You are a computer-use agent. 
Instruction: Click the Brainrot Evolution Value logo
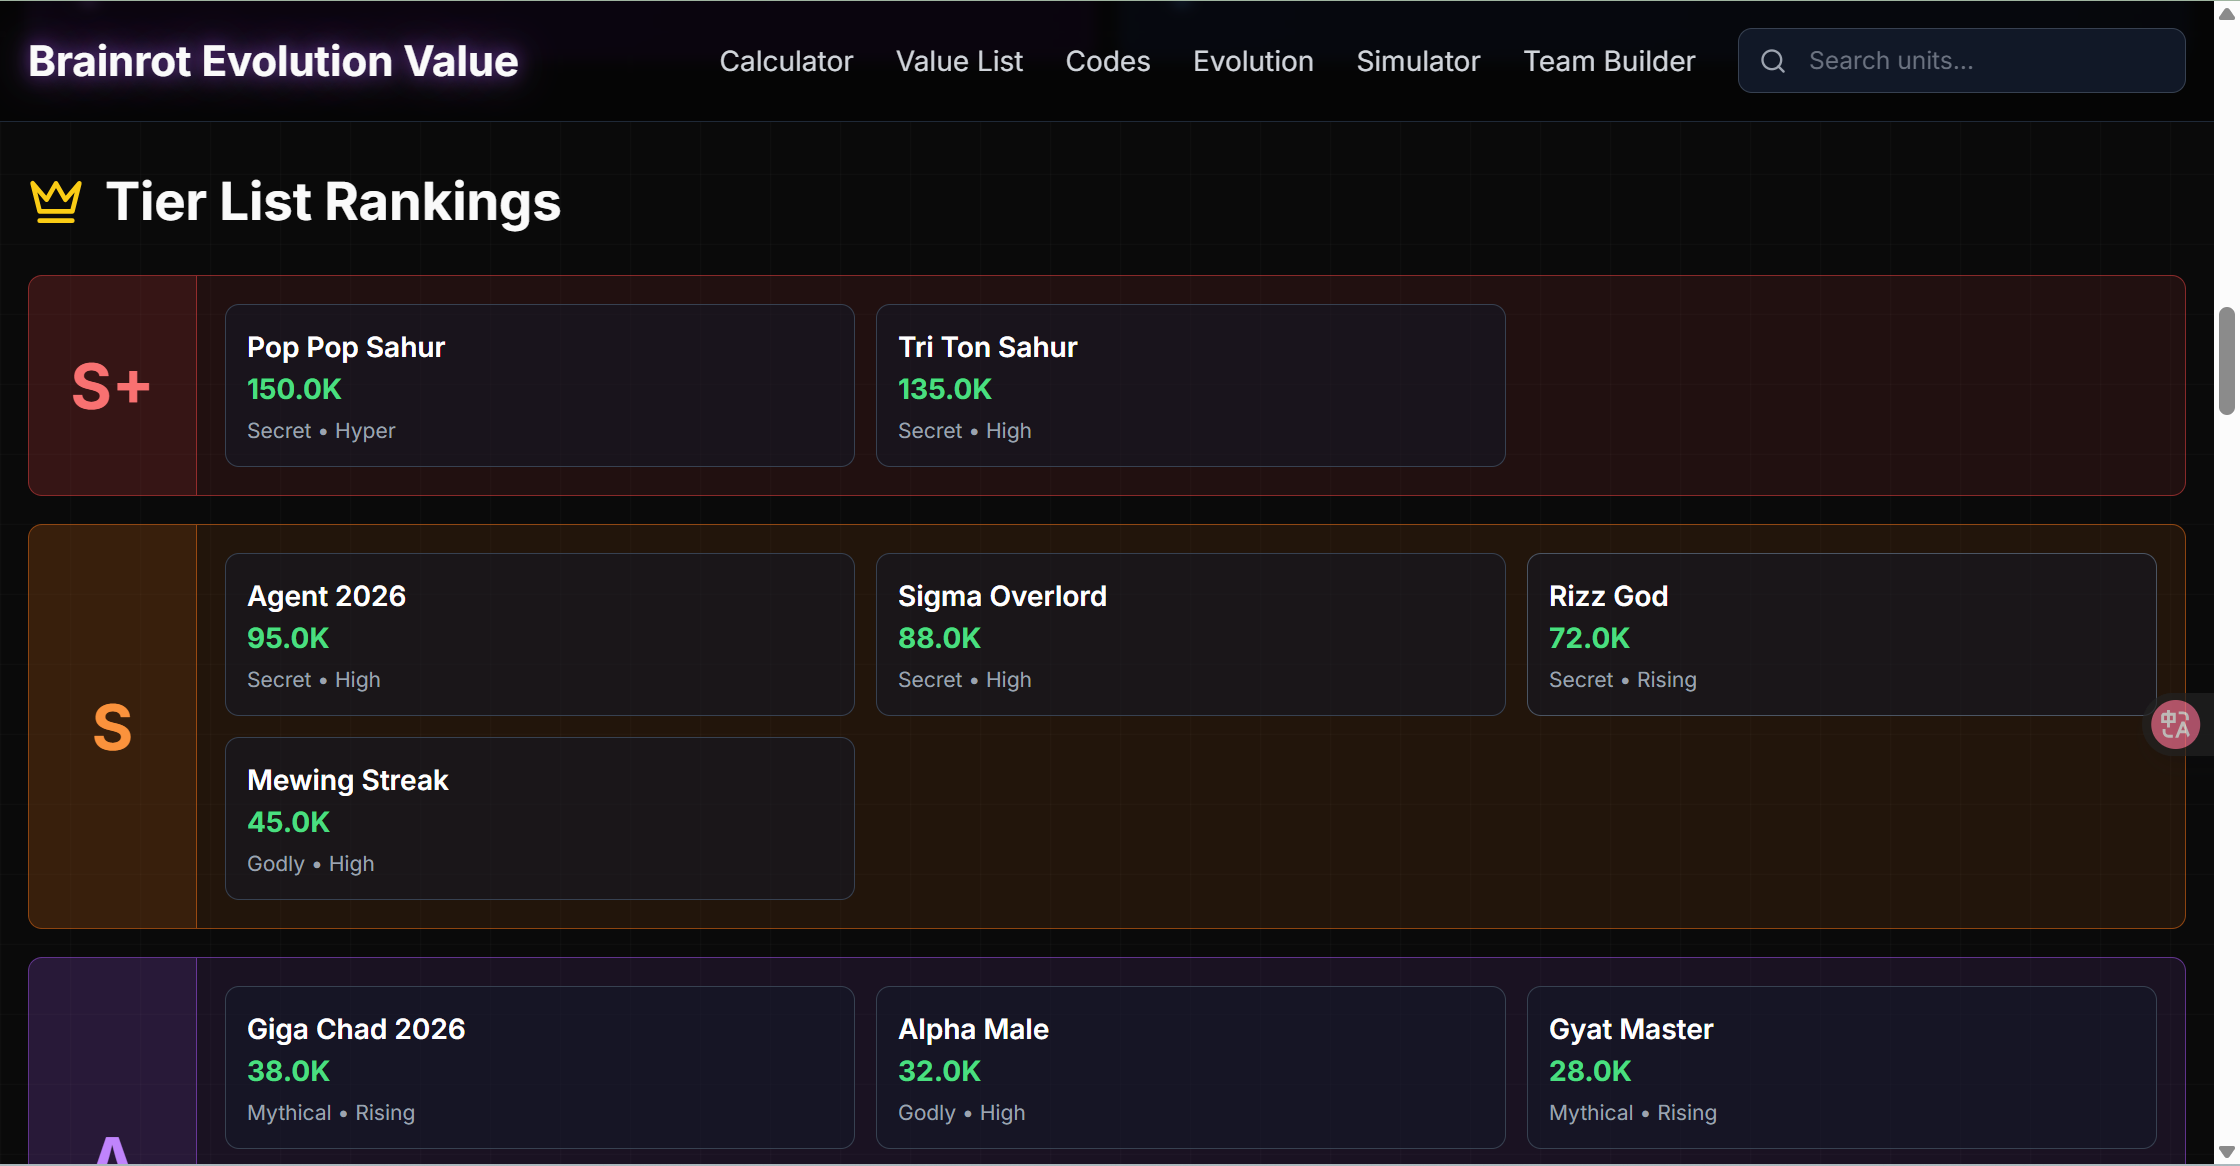click(273, 60)
